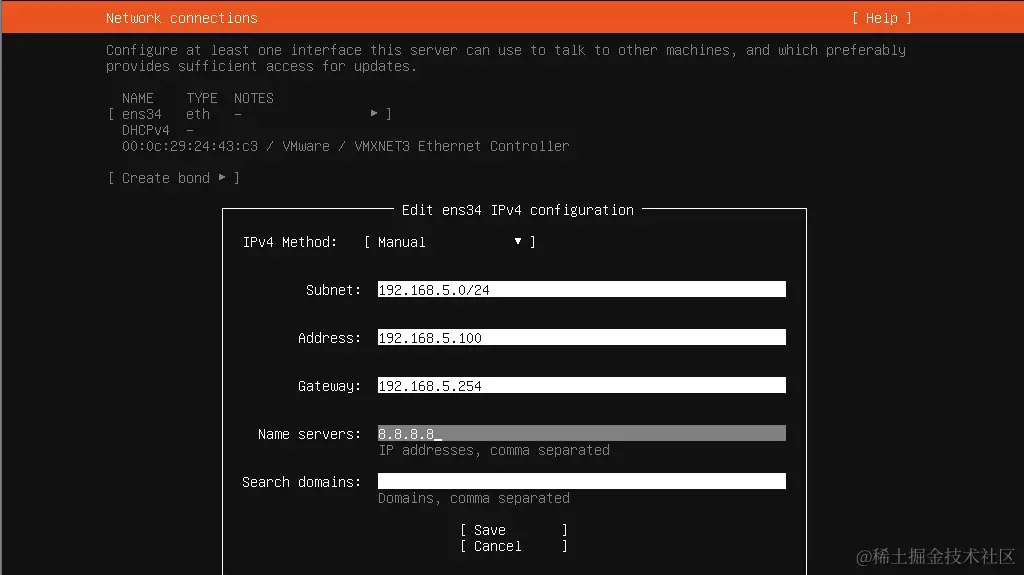Image resolution: width=1024 pixels, height=575 pixels.
Task: Click the 'IP addresses, comma separated' hint
Action: click(494, 450)
